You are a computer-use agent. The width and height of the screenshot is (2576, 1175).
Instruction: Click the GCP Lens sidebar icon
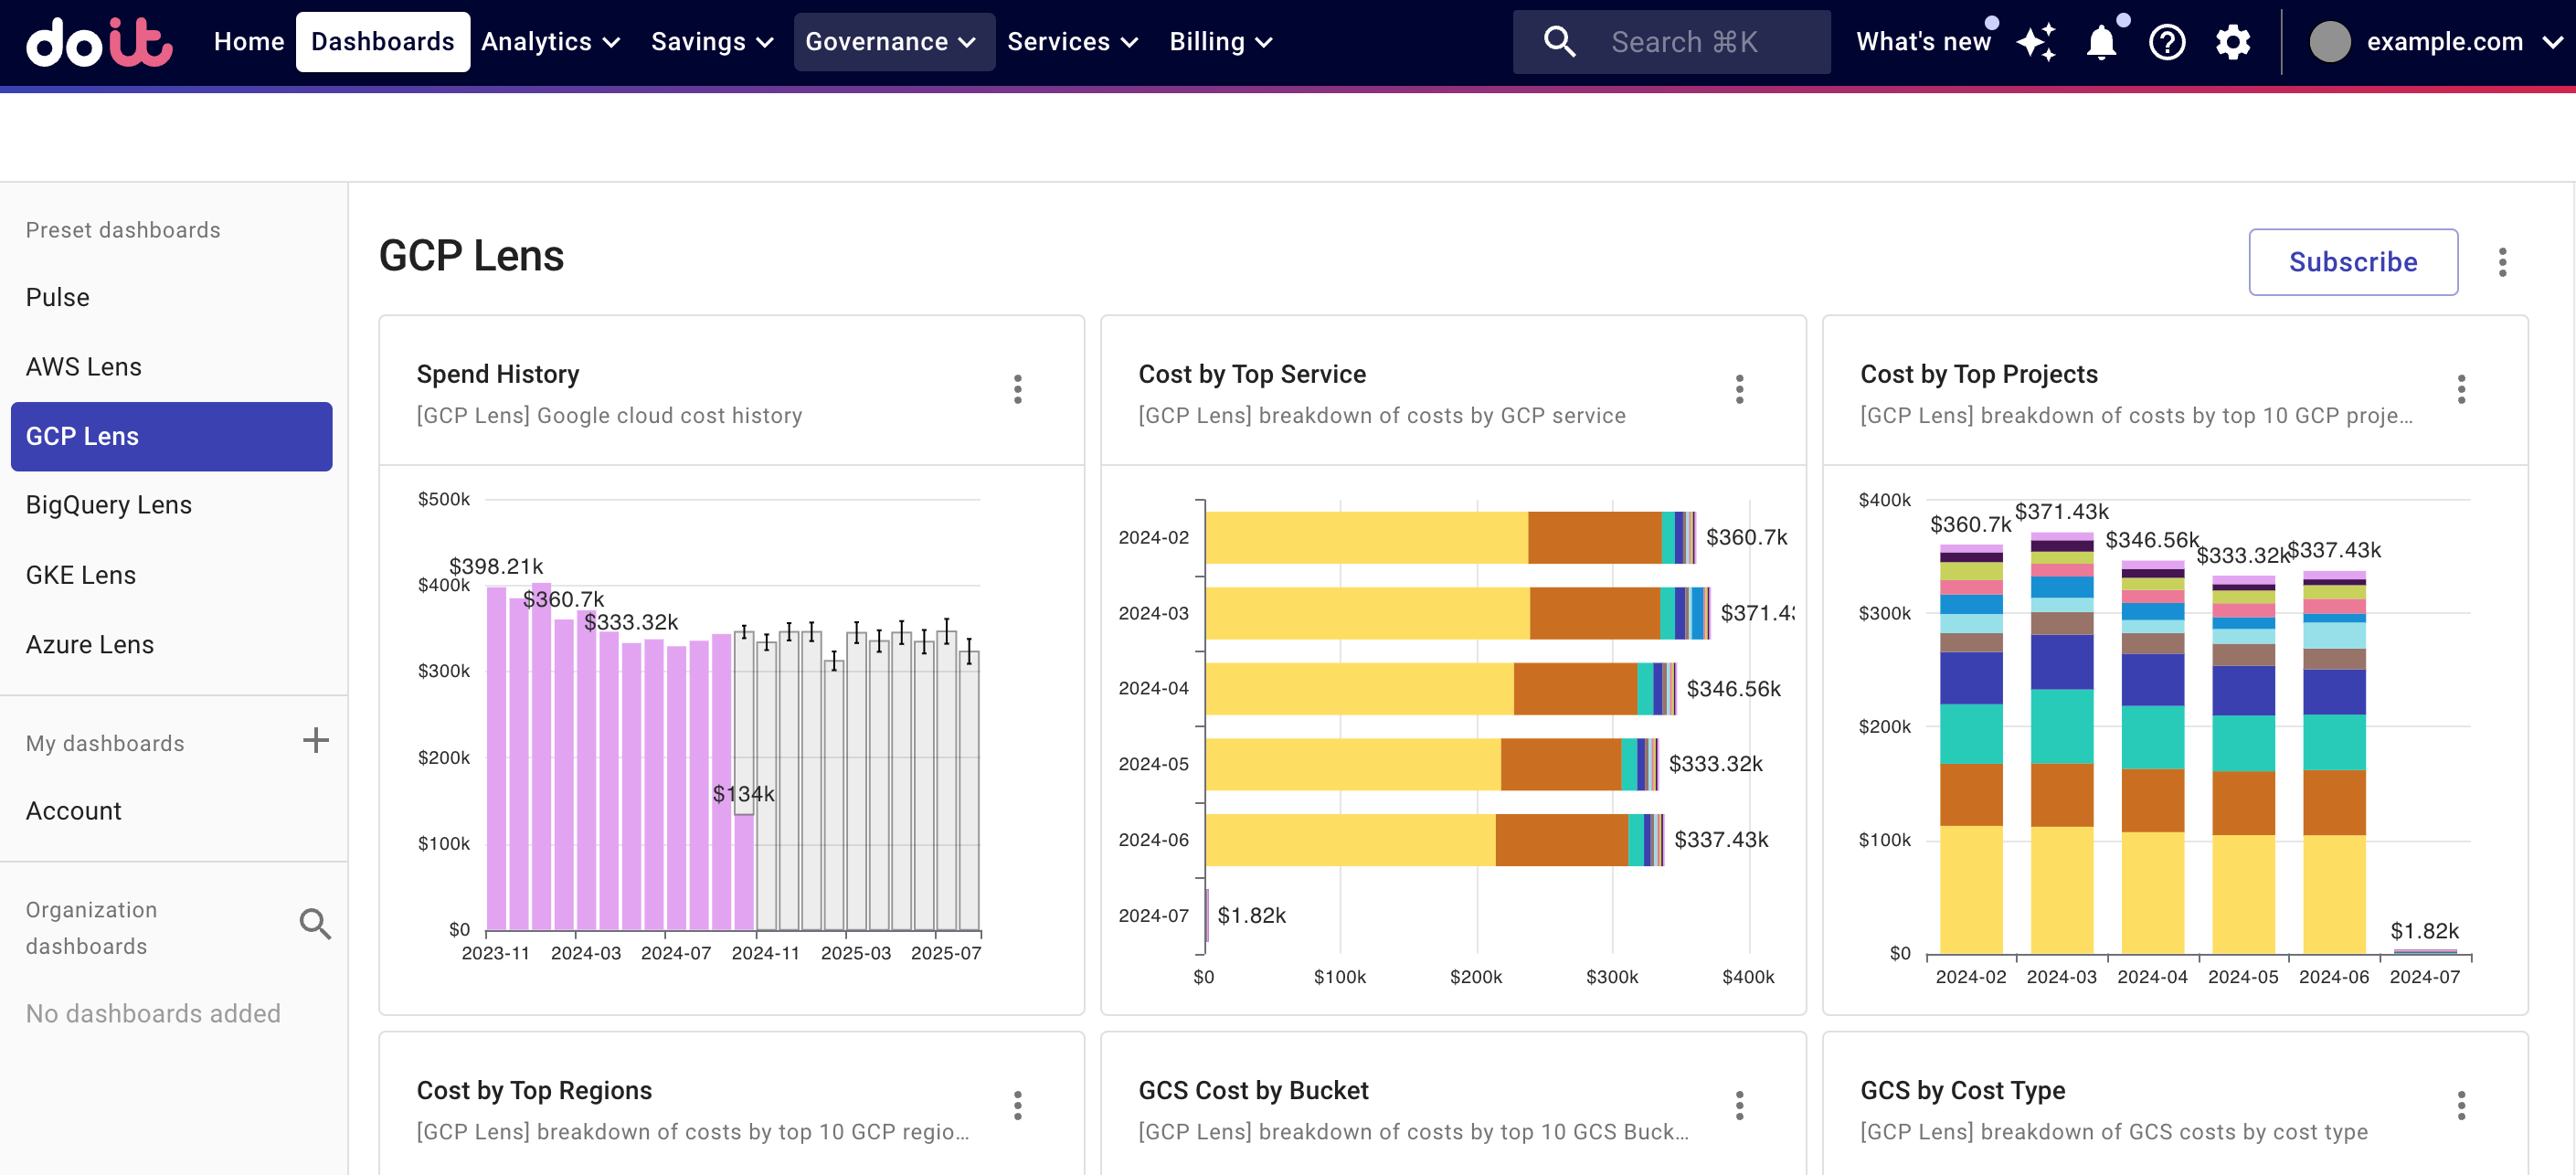click(x=173, y=436)
